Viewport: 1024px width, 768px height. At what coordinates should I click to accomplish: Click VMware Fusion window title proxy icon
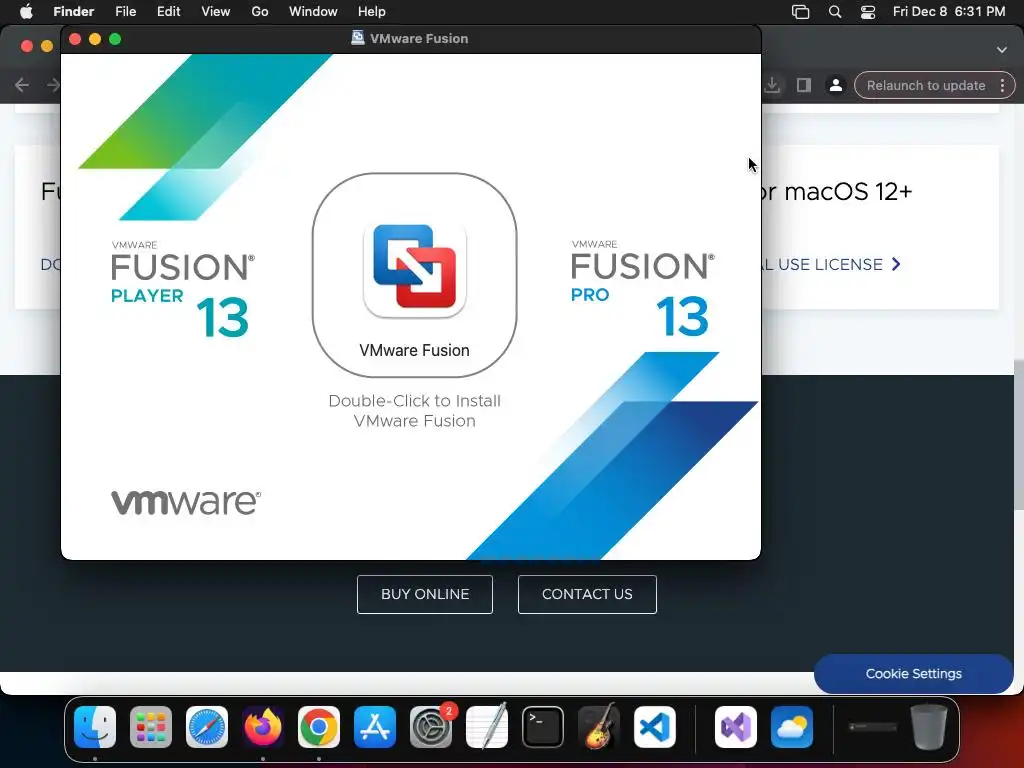358,38
